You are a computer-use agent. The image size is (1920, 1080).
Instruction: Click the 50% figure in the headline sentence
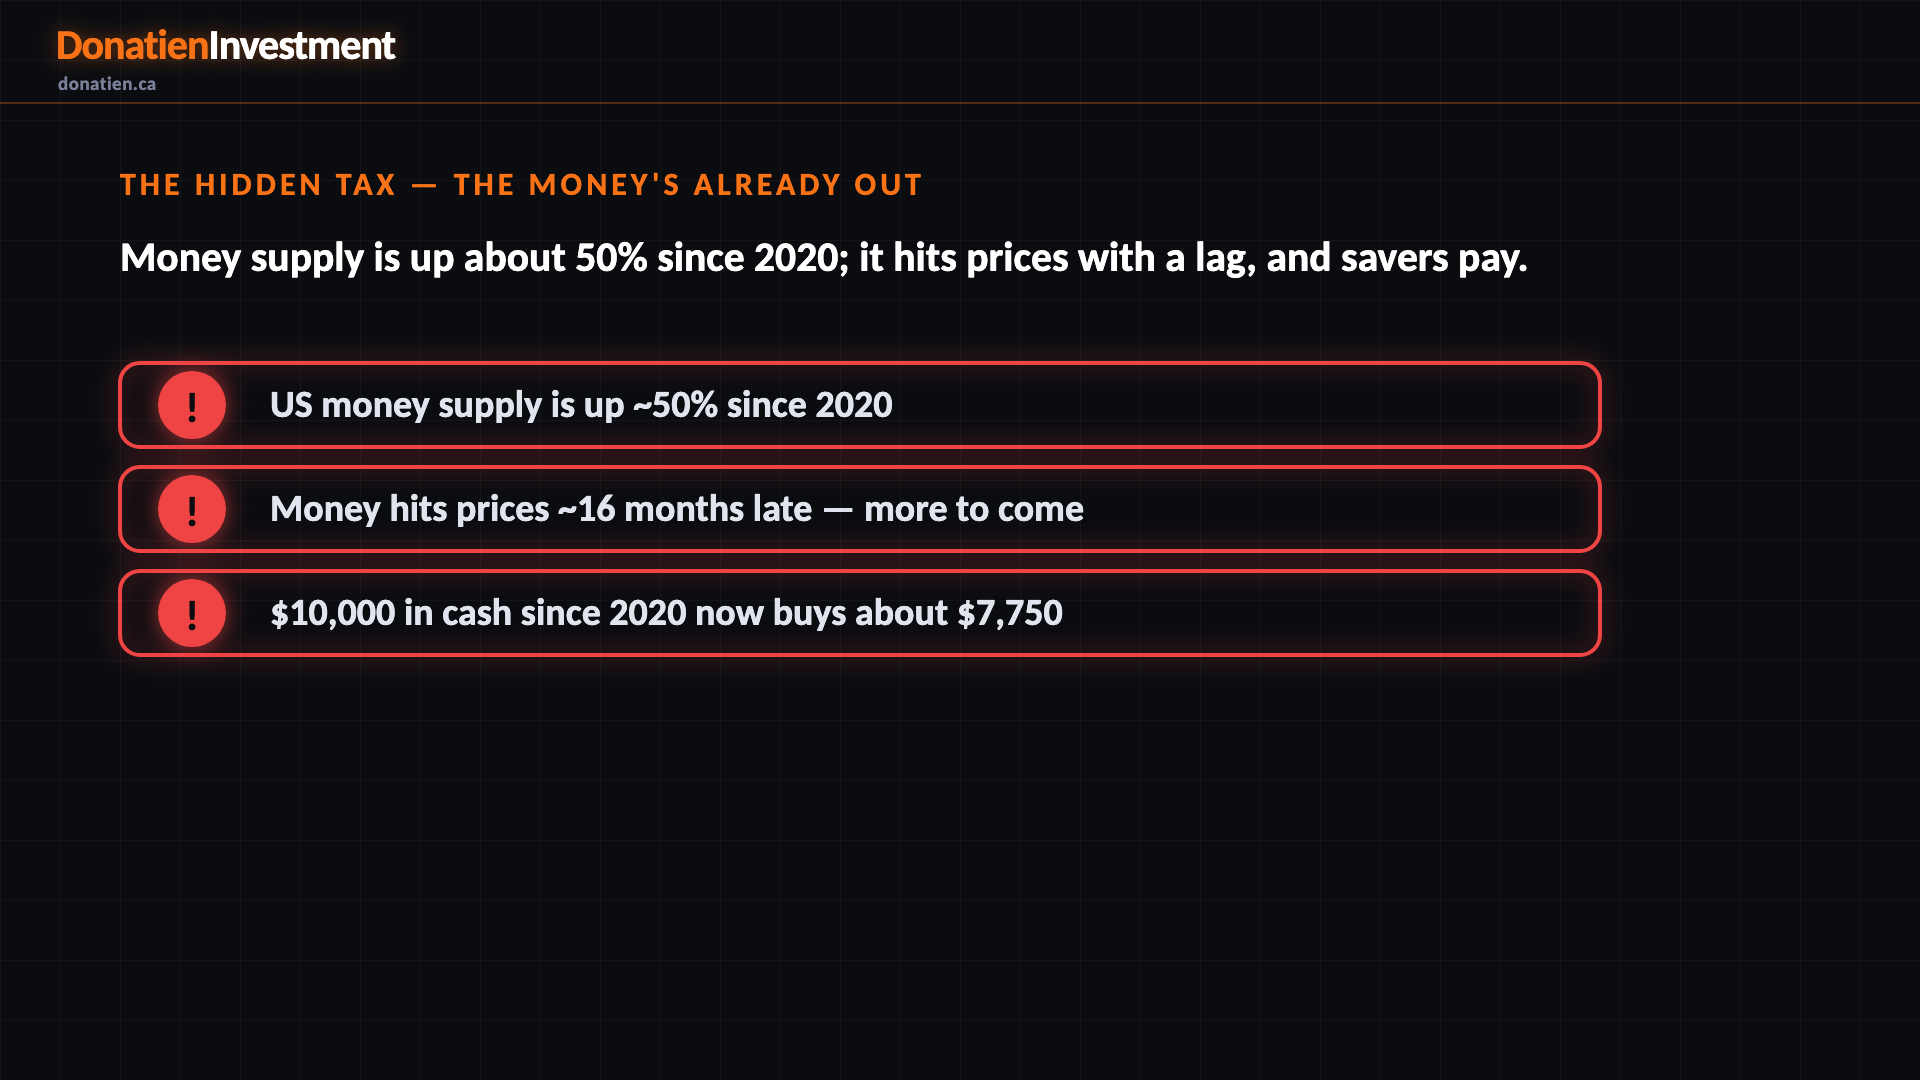click(x=611, y=258)
